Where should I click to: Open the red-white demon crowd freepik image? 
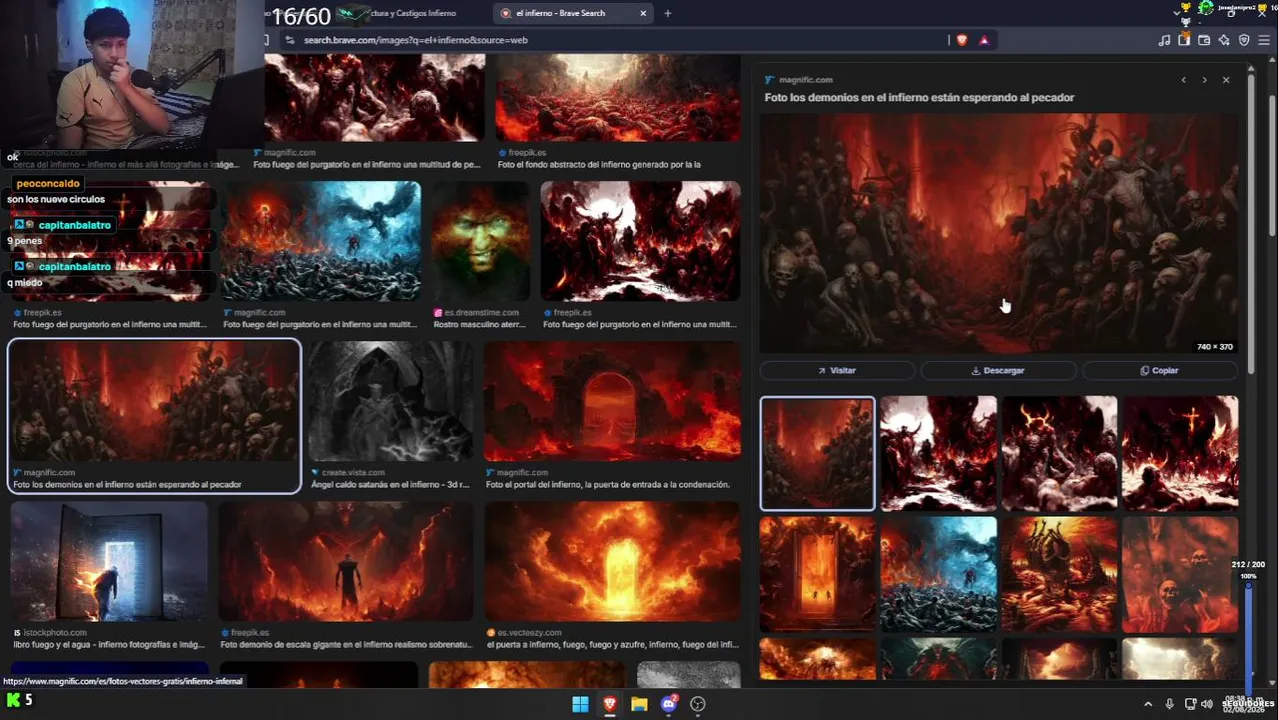tap(640, 241)
